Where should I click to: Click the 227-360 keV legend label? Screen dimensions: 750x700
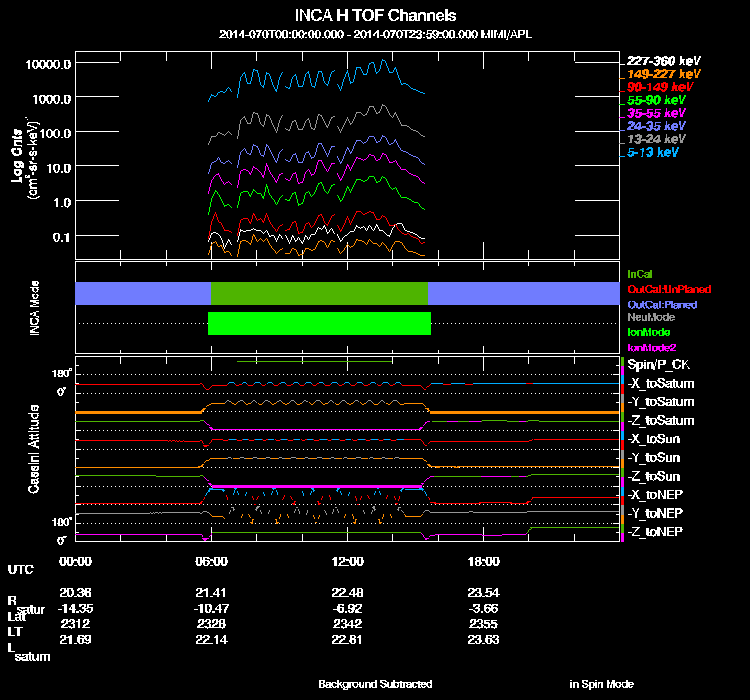coord(663,61)
